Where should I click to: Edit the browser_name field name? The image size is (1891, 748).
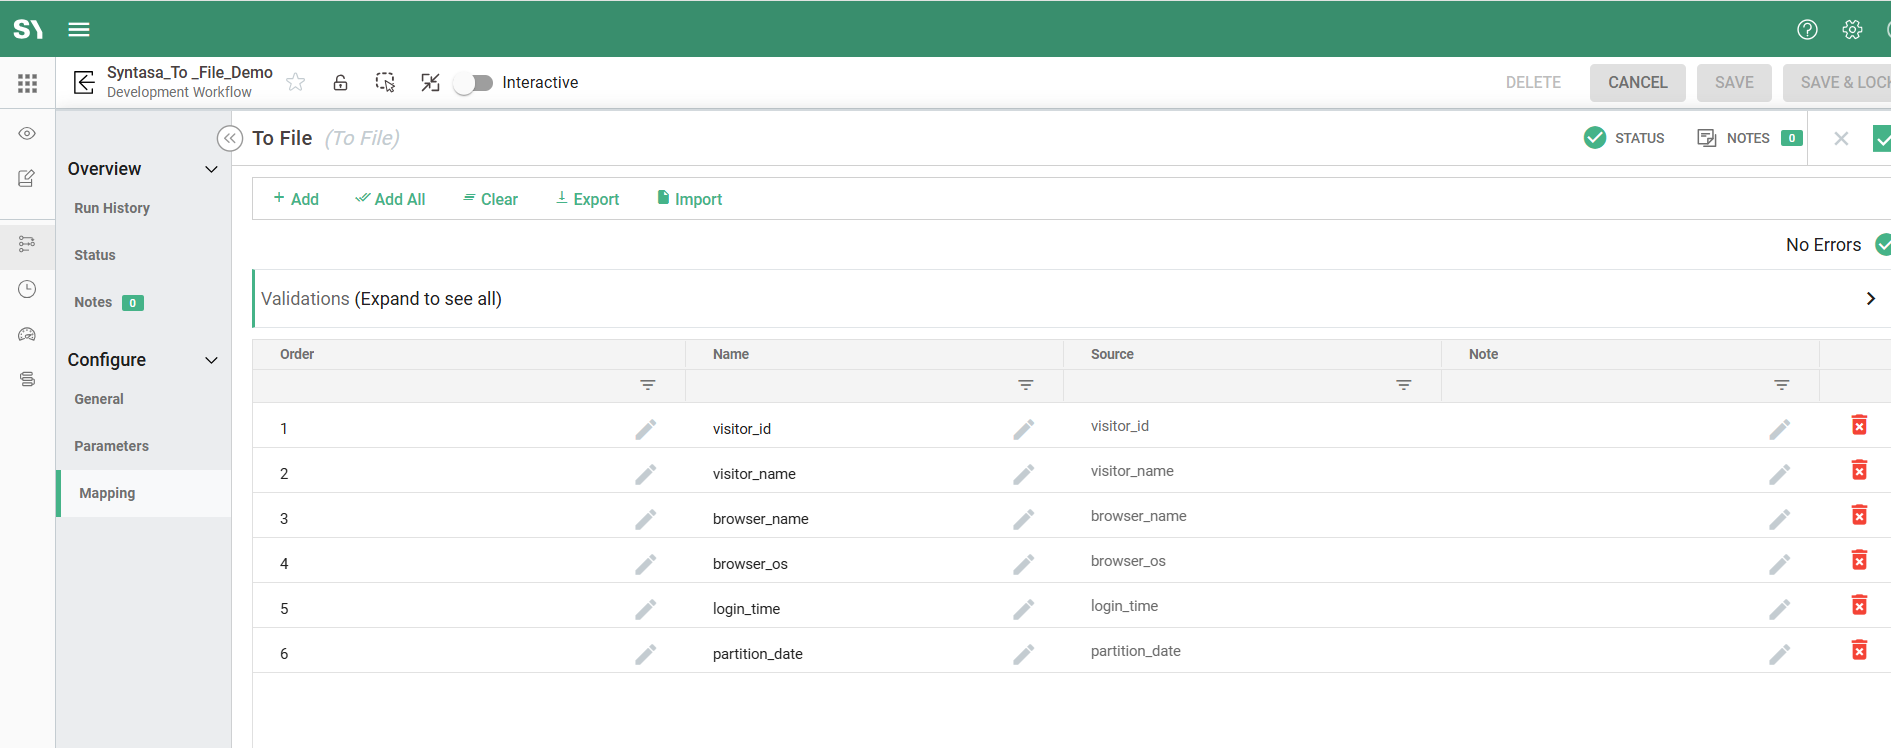(1023, 519)
